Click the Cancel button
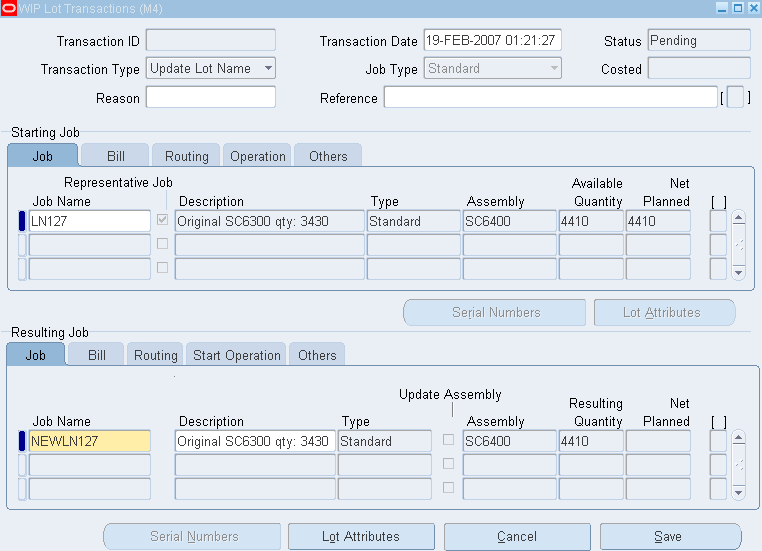 tap(518, 536)
